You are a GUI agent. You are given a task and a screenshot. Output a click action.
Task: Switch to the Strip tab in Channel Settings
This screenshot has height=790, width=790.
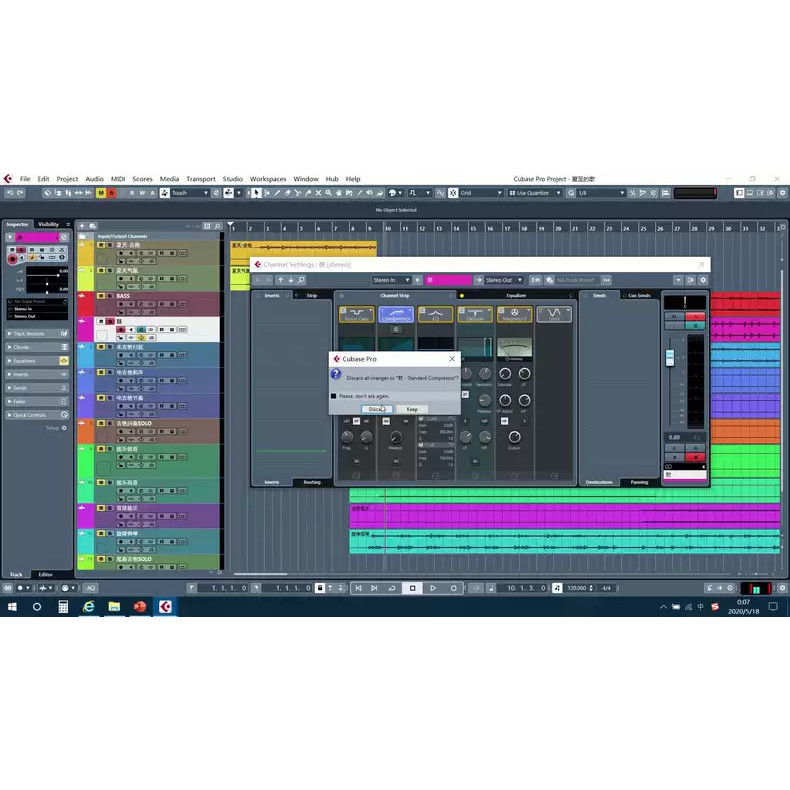click(x=312, y=296)
